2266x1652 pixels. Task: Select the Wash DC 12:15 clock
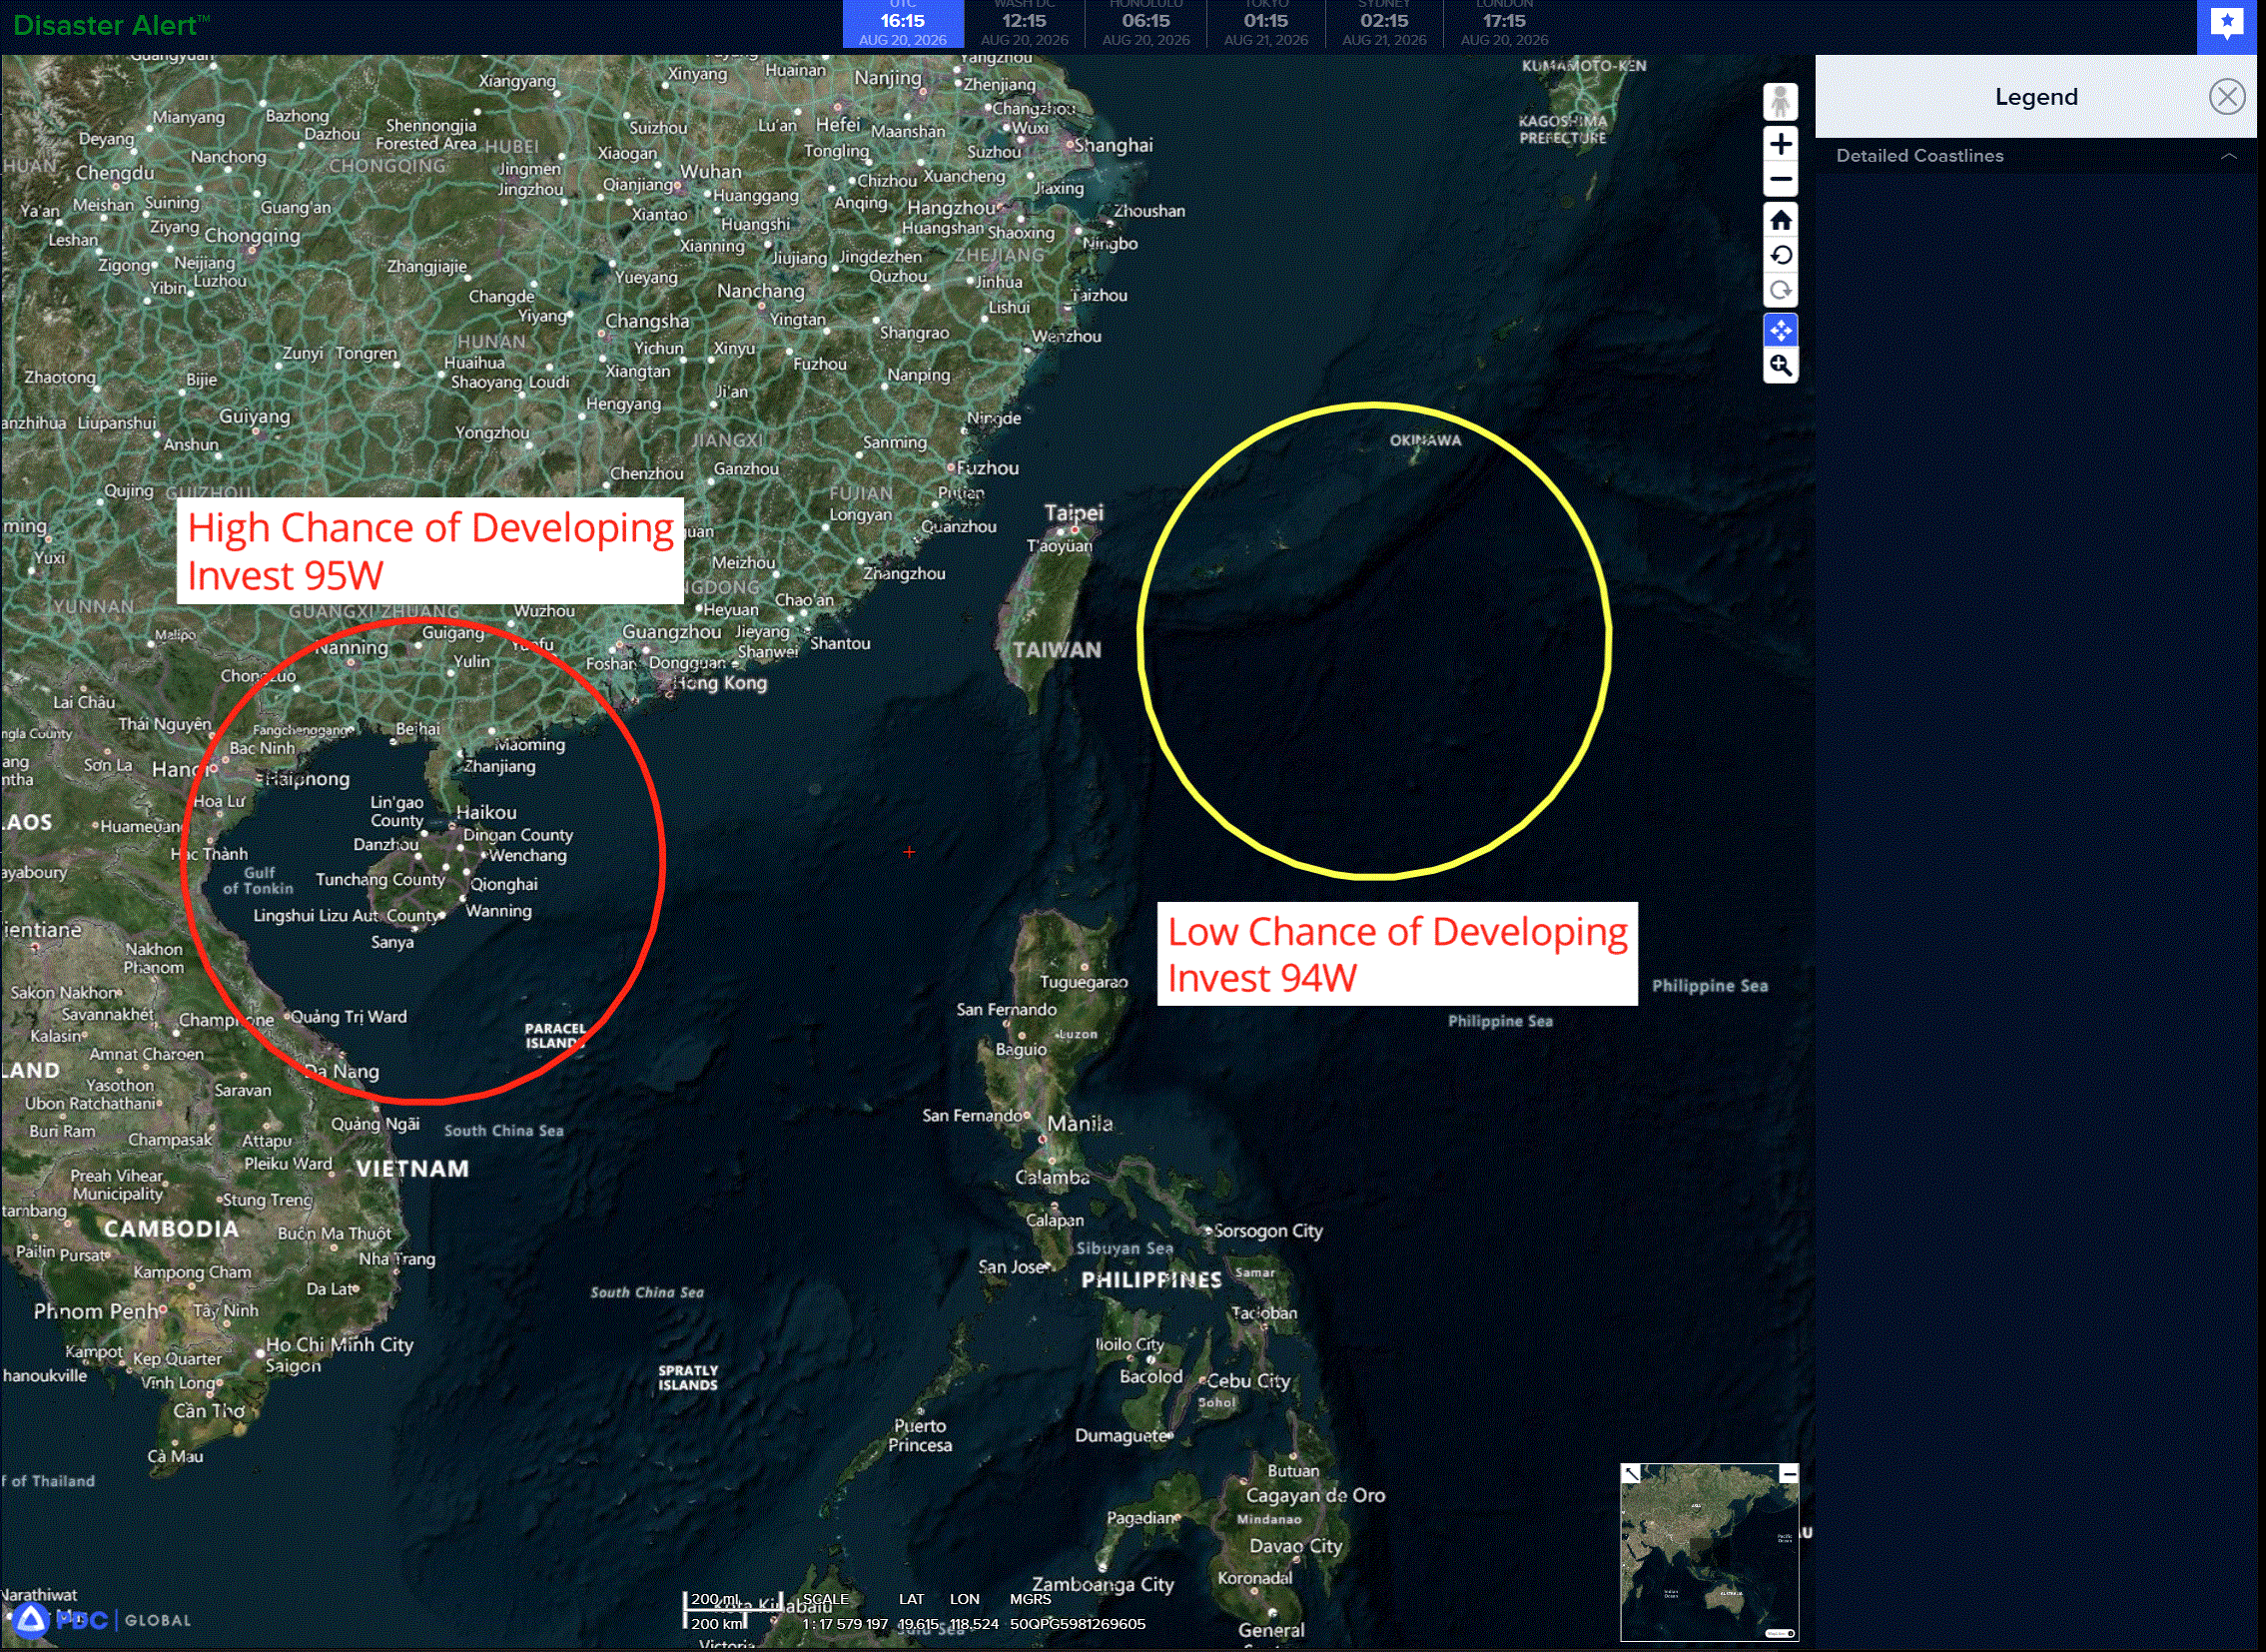pyautogui.click(x=1024, y=24)
